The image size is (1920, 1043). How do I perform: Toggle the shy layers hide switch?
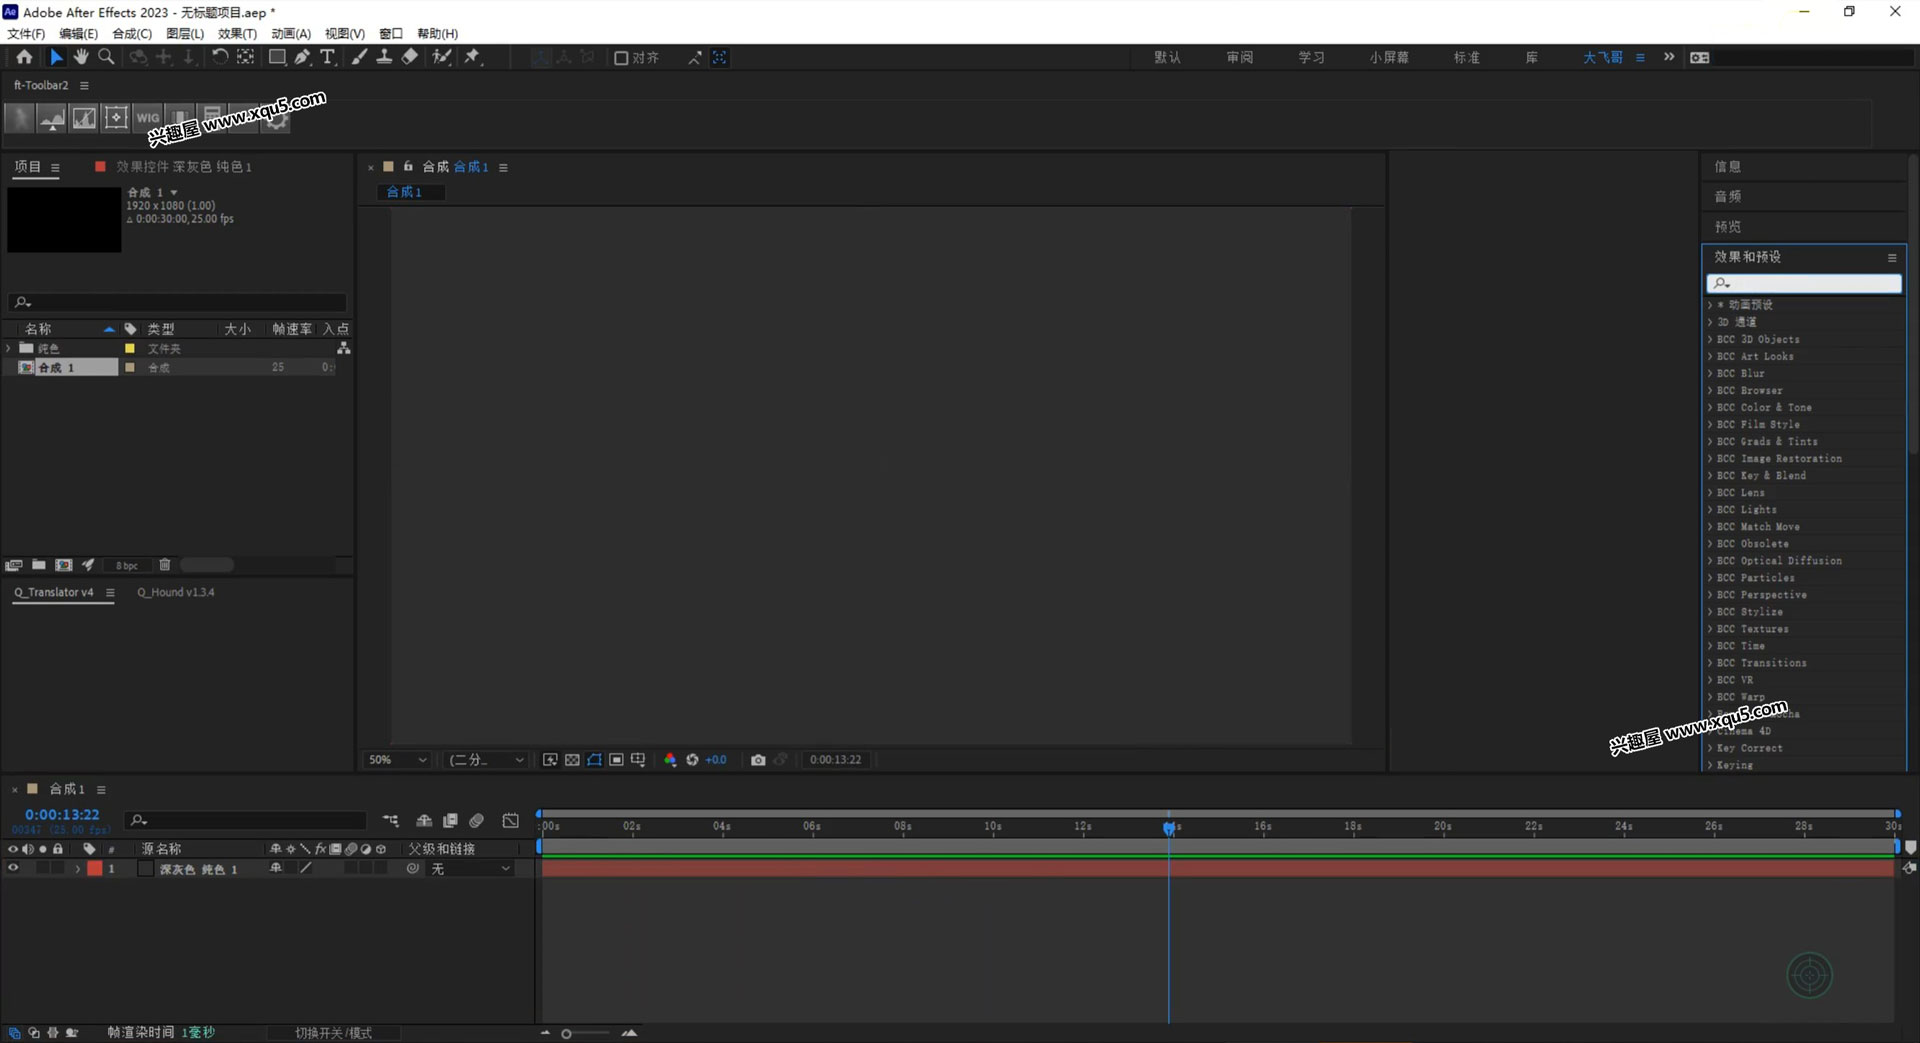(424, 821)
